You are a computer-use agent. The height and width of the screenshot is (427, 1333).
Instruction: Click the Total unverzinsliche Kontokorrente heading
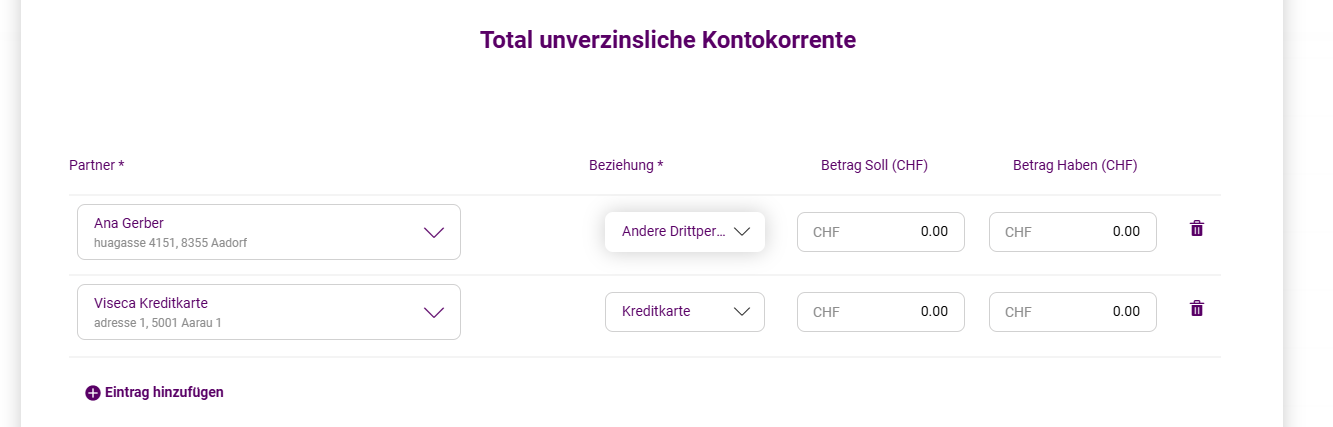[668, 40]
